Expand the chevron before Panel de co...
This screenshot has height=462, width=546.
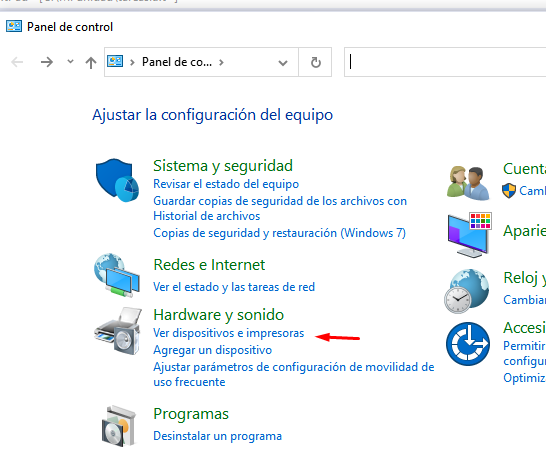point(132,62)
